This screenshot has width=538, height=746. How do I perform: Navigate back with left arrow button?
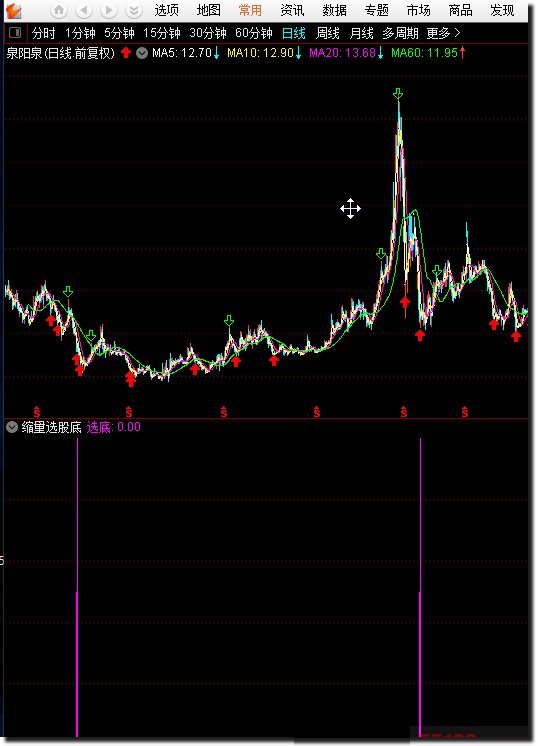pyautogui.click(x=84, y=10)
